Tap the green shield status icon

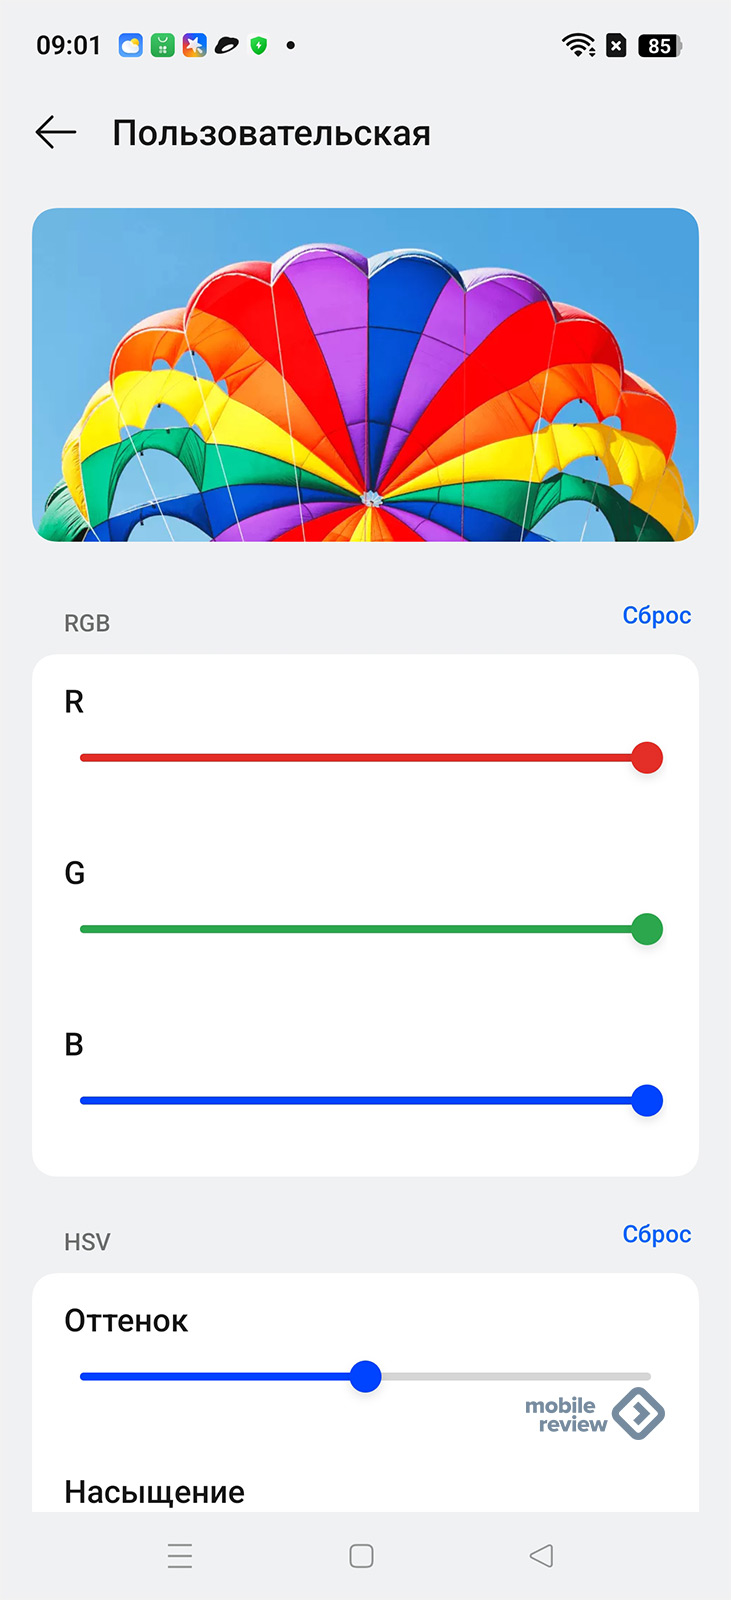point(259,45)
